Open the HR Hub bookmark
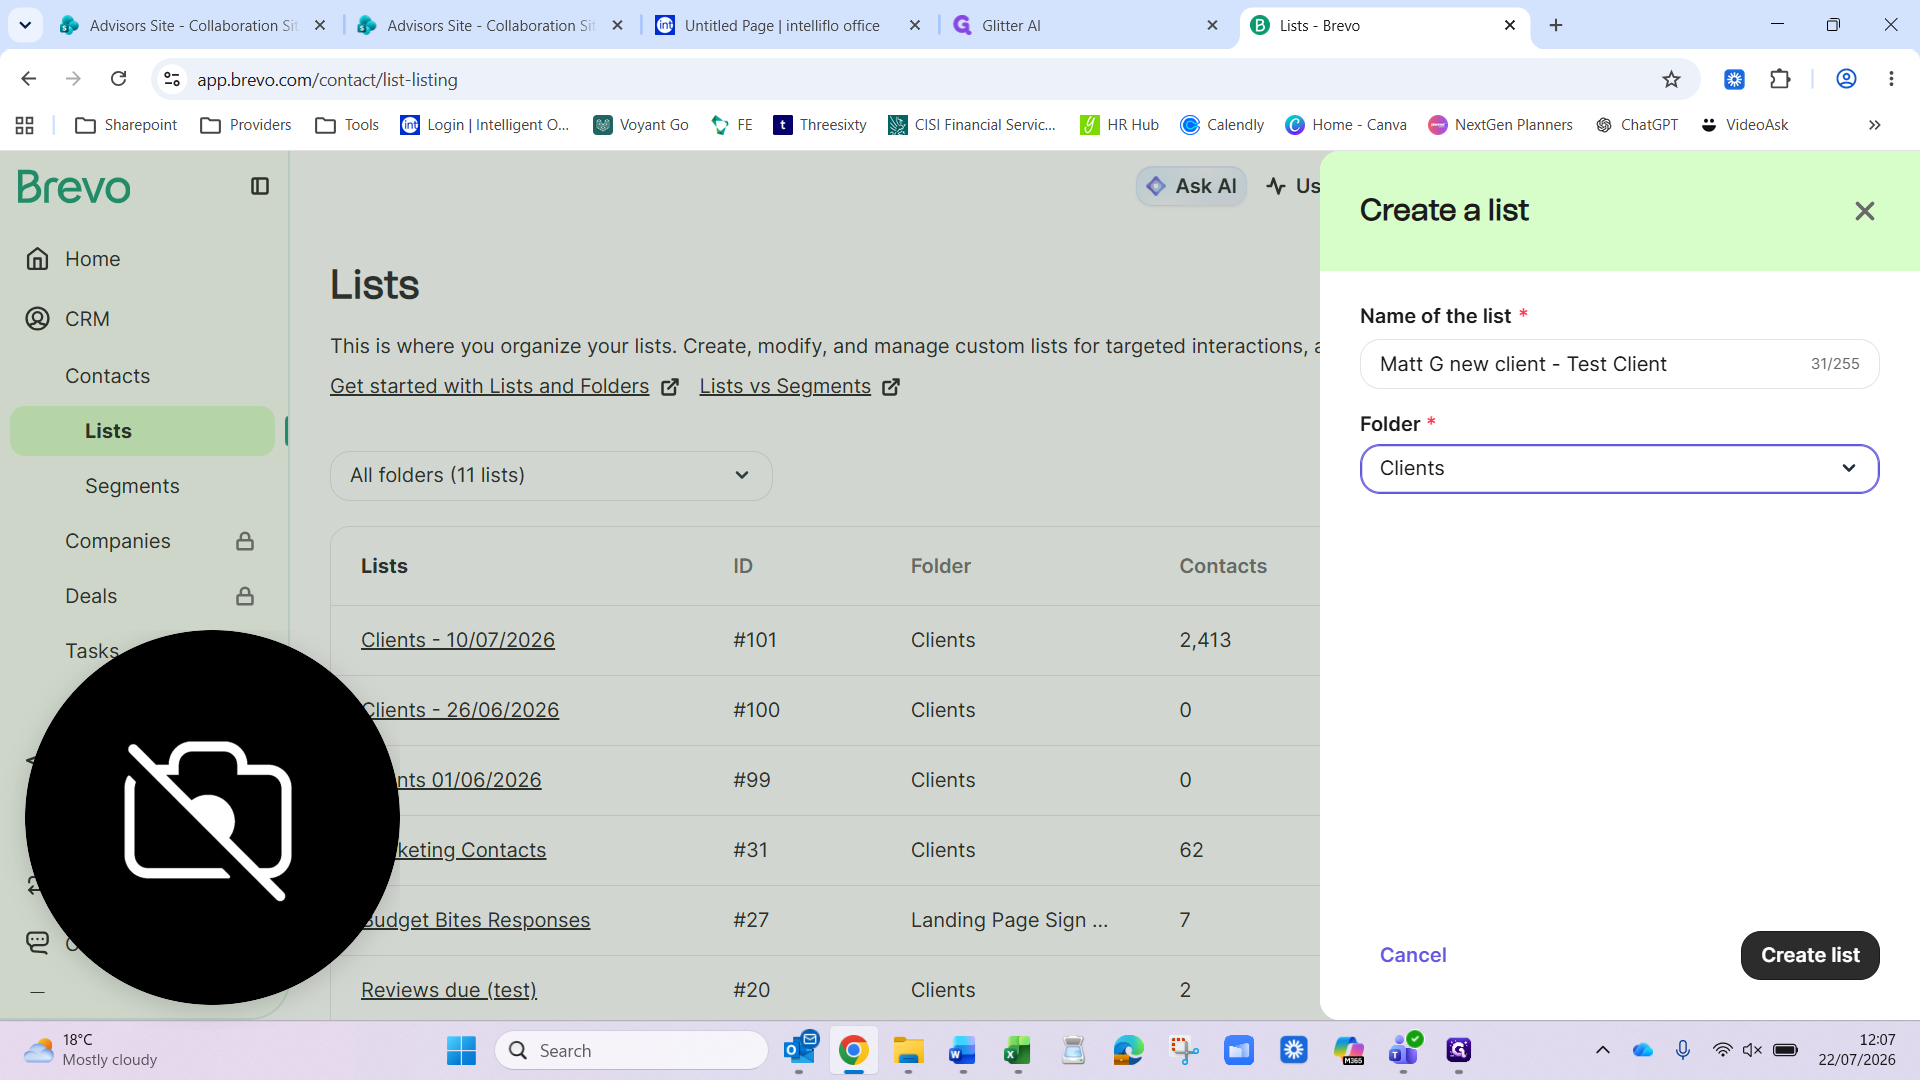Screen dimensions: 1920x1080 pos(1119,125)
